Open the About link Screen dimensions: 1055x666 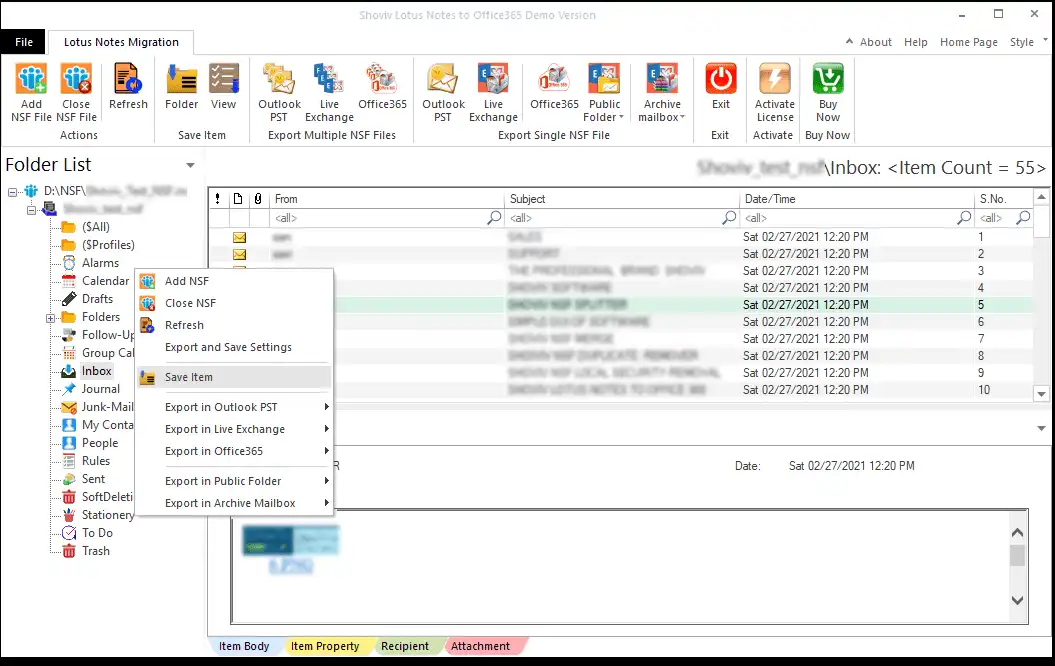pos(875,42)
